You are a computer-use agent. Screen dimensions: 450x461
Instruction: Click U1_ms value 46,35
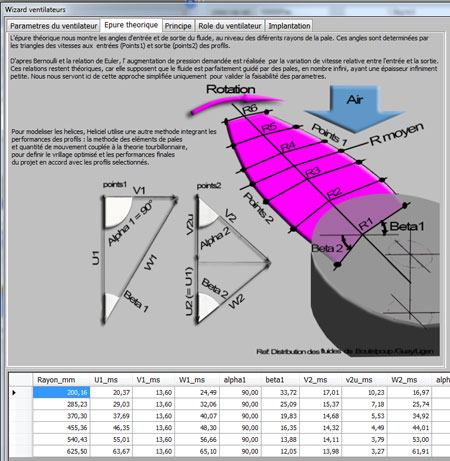tap(111, 428)
